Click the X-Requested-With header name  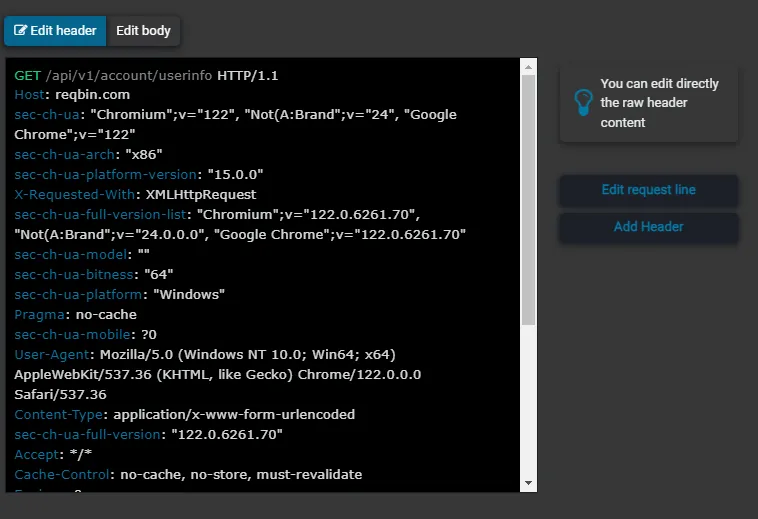point(74,194)
